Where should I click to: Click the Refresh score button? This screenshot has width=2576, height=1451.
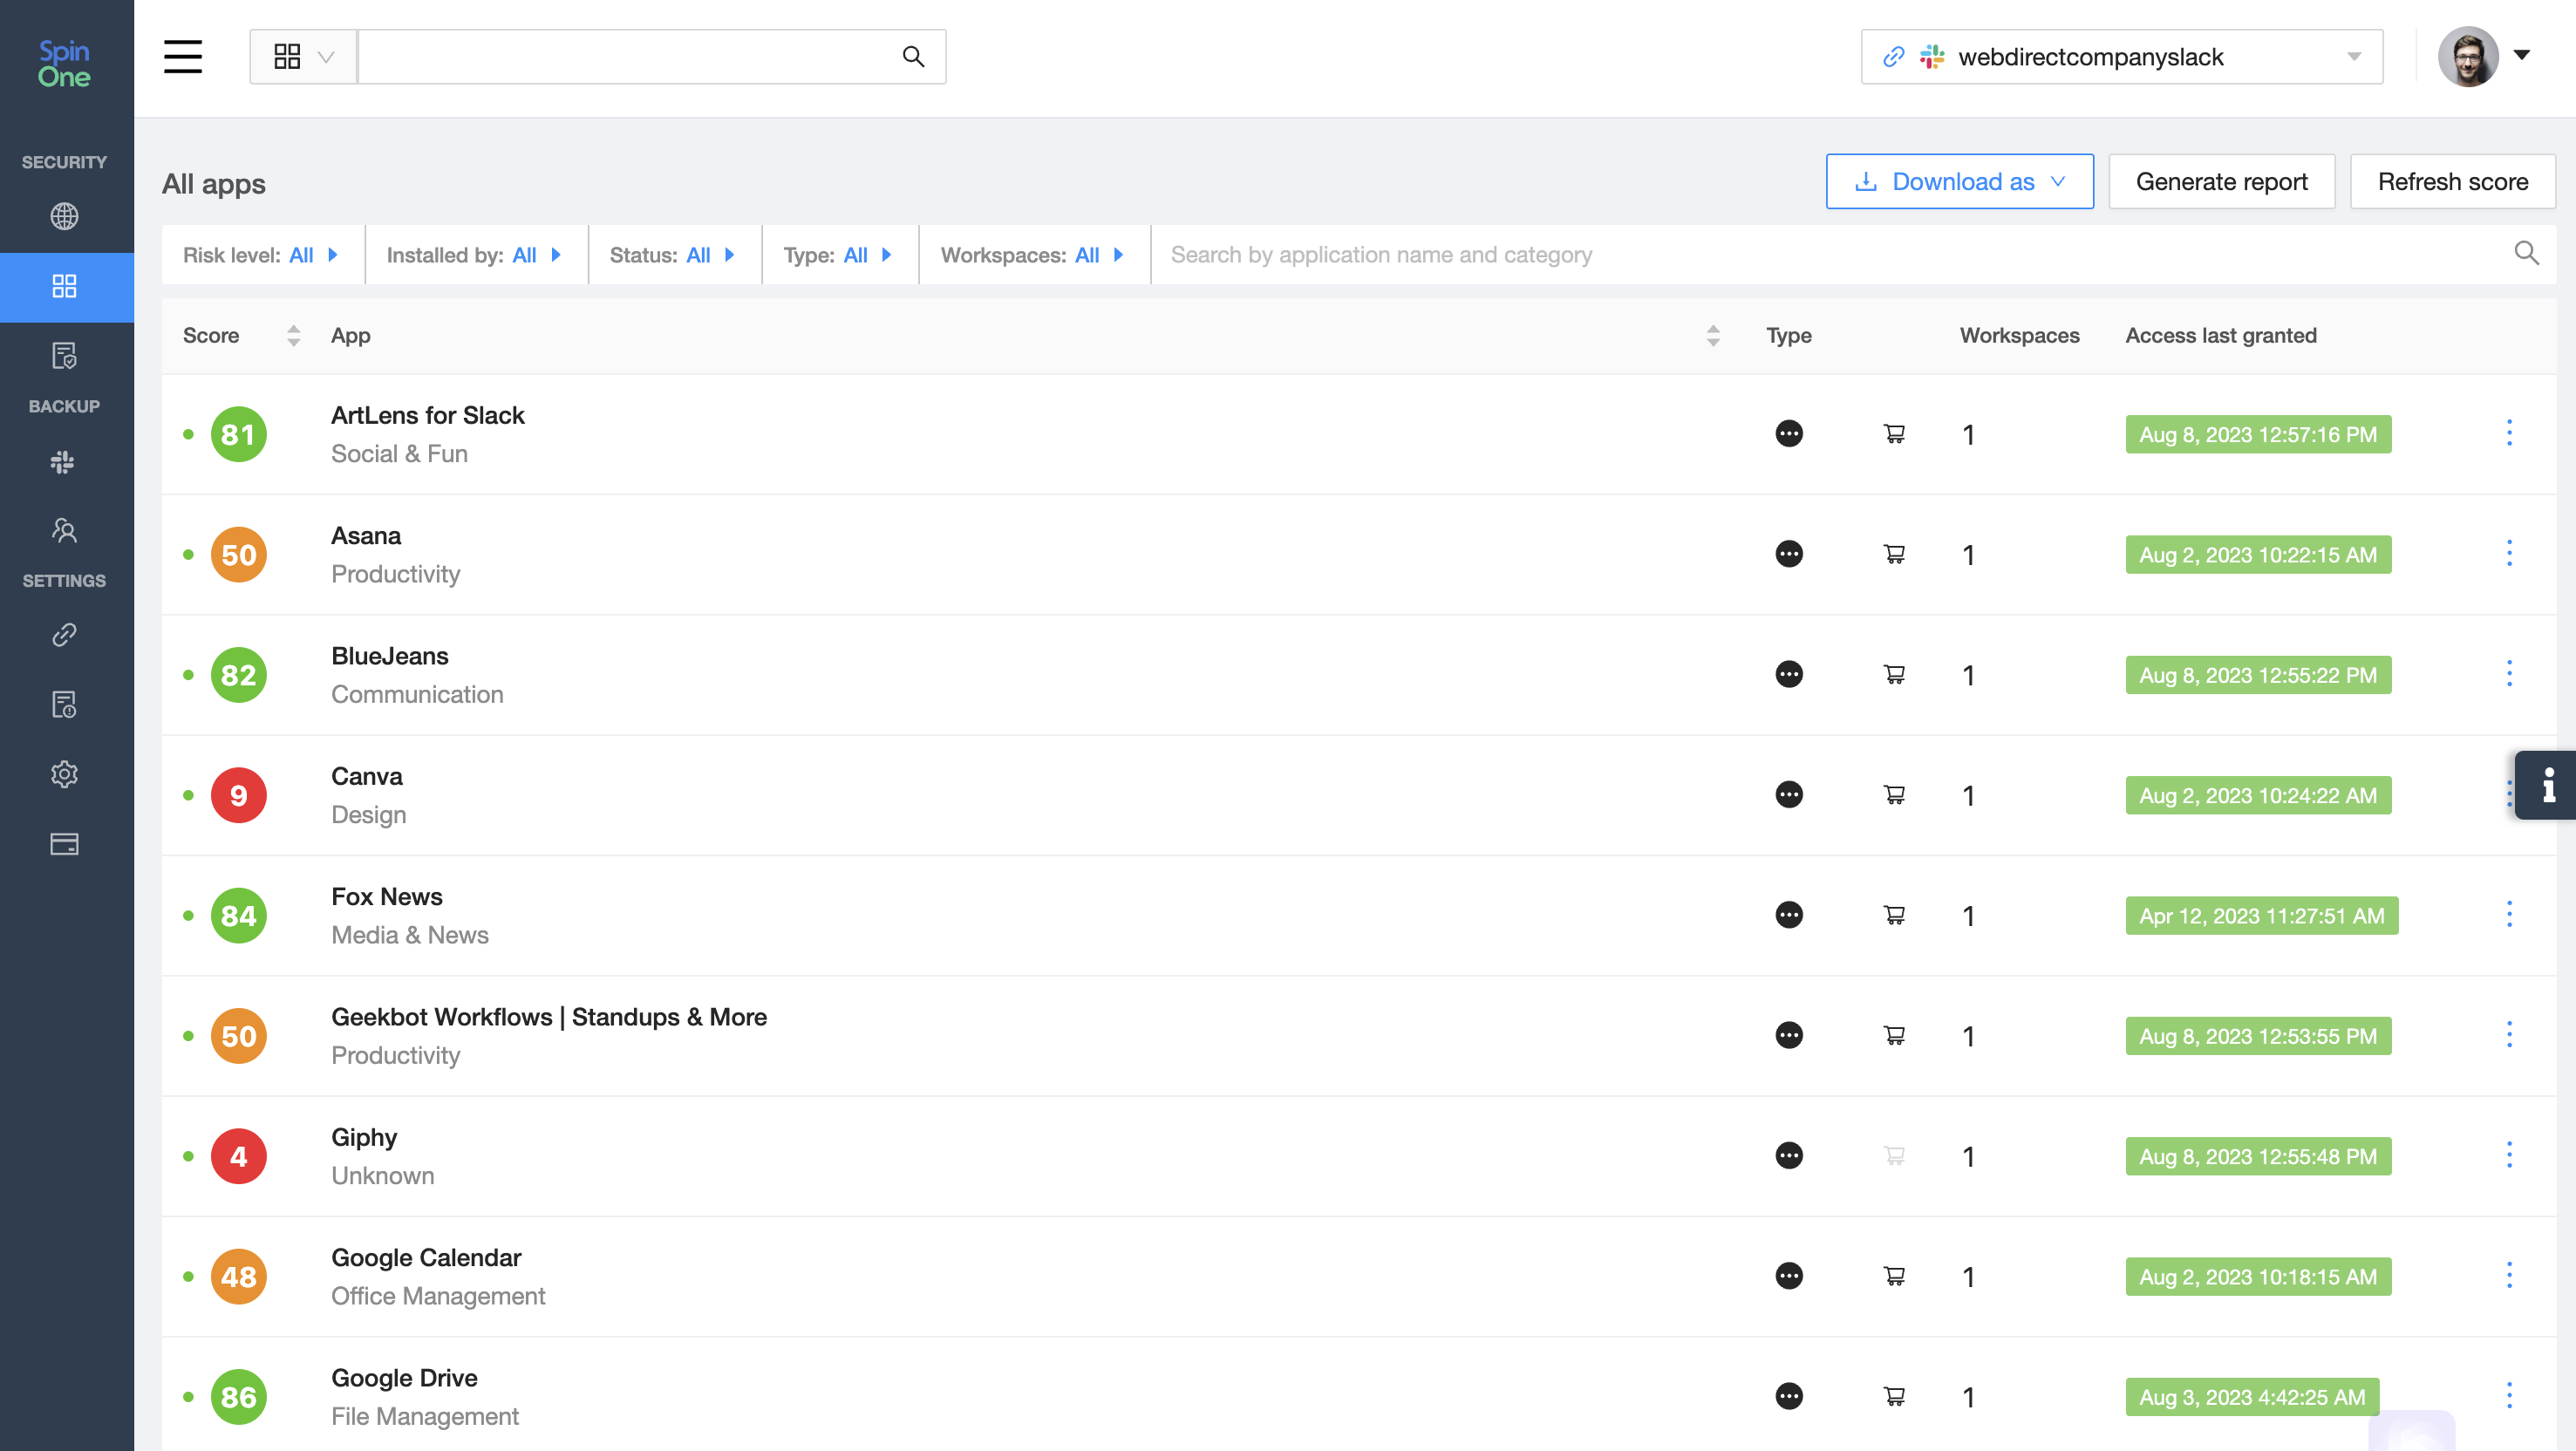point(2452,182)
